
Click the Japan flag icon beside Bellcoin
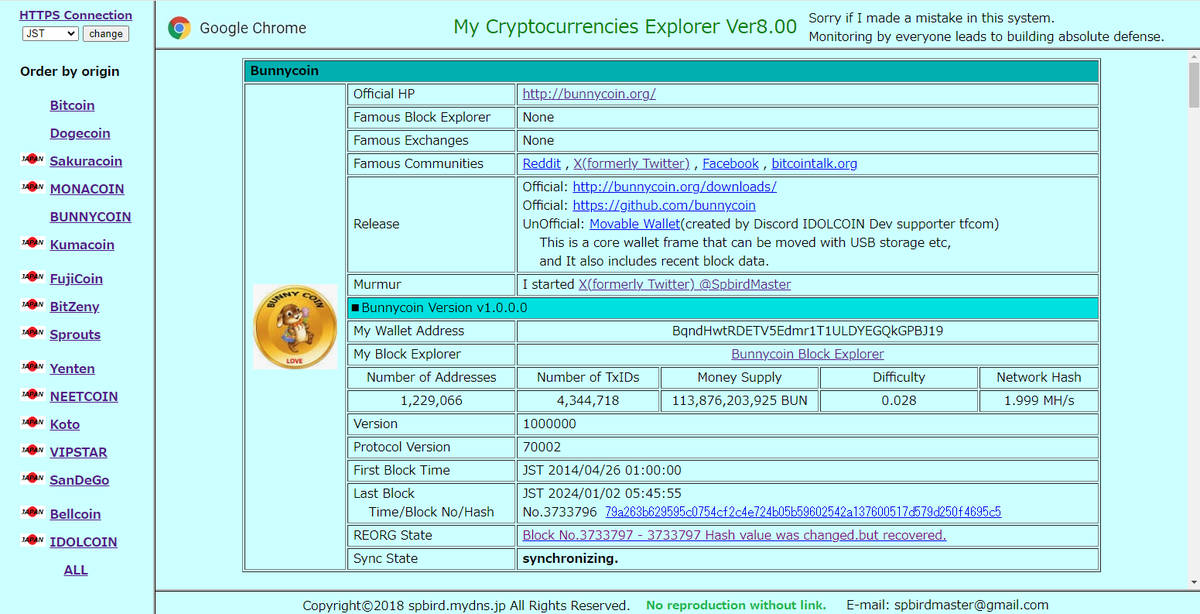[x=31, y=514]
